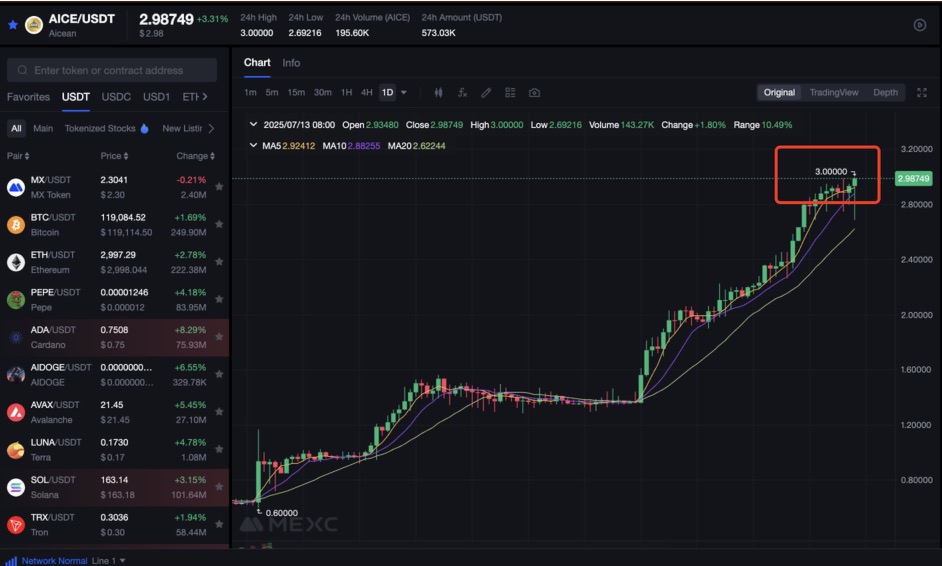Set chart interval to 4H
The width and height of the screenshot is (942, 566).
(366, 93)
